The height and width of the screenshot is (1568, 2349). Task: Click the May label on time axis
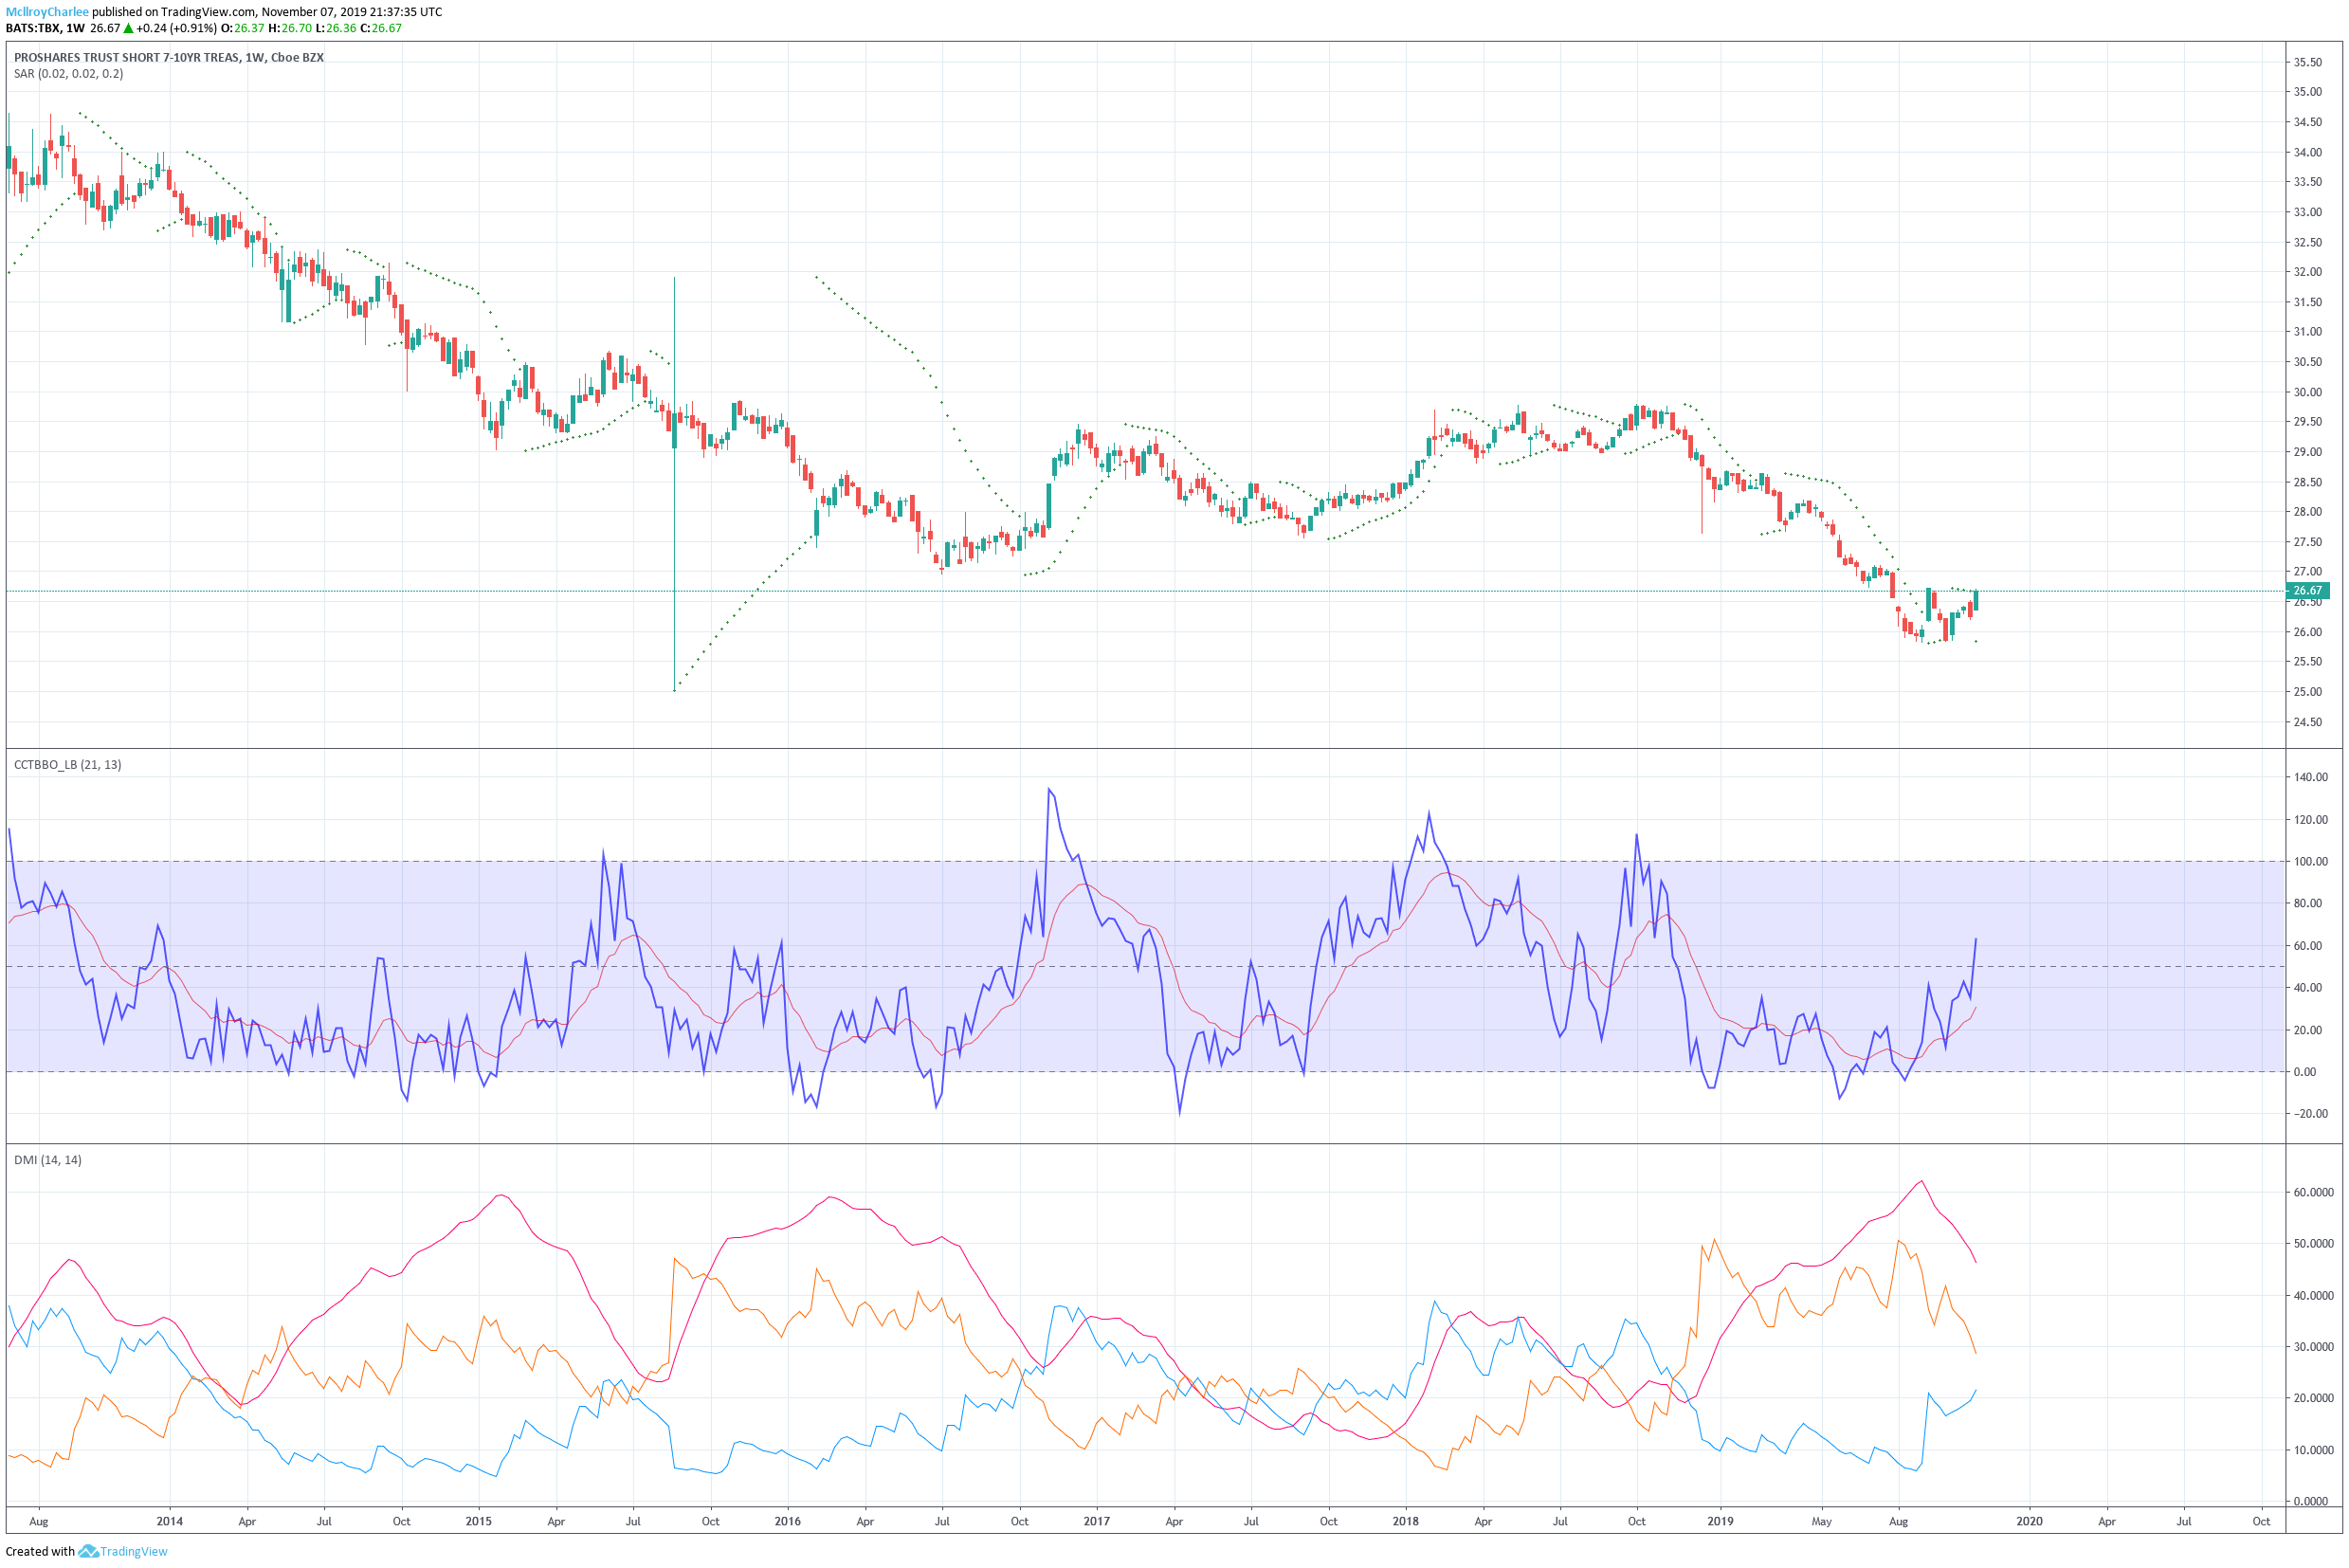click(1822, 1522)
